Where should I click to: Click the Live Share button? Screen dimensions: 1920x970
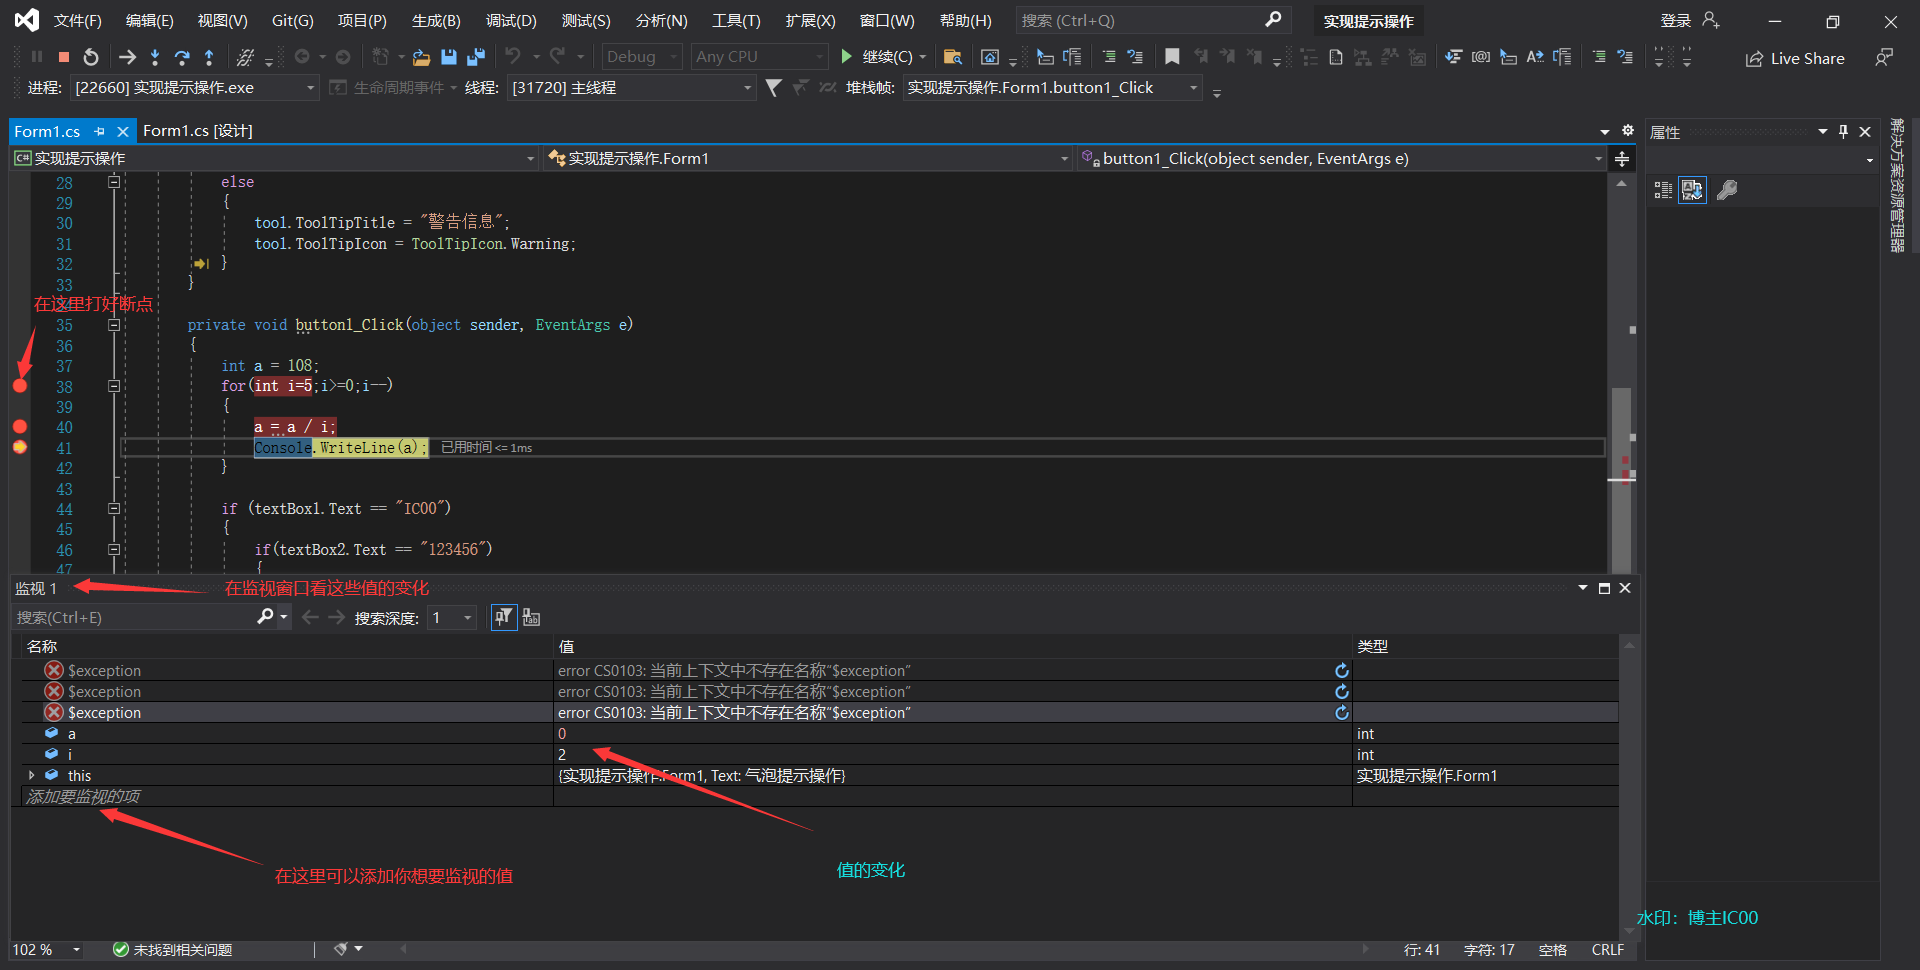coord(1795,59)
